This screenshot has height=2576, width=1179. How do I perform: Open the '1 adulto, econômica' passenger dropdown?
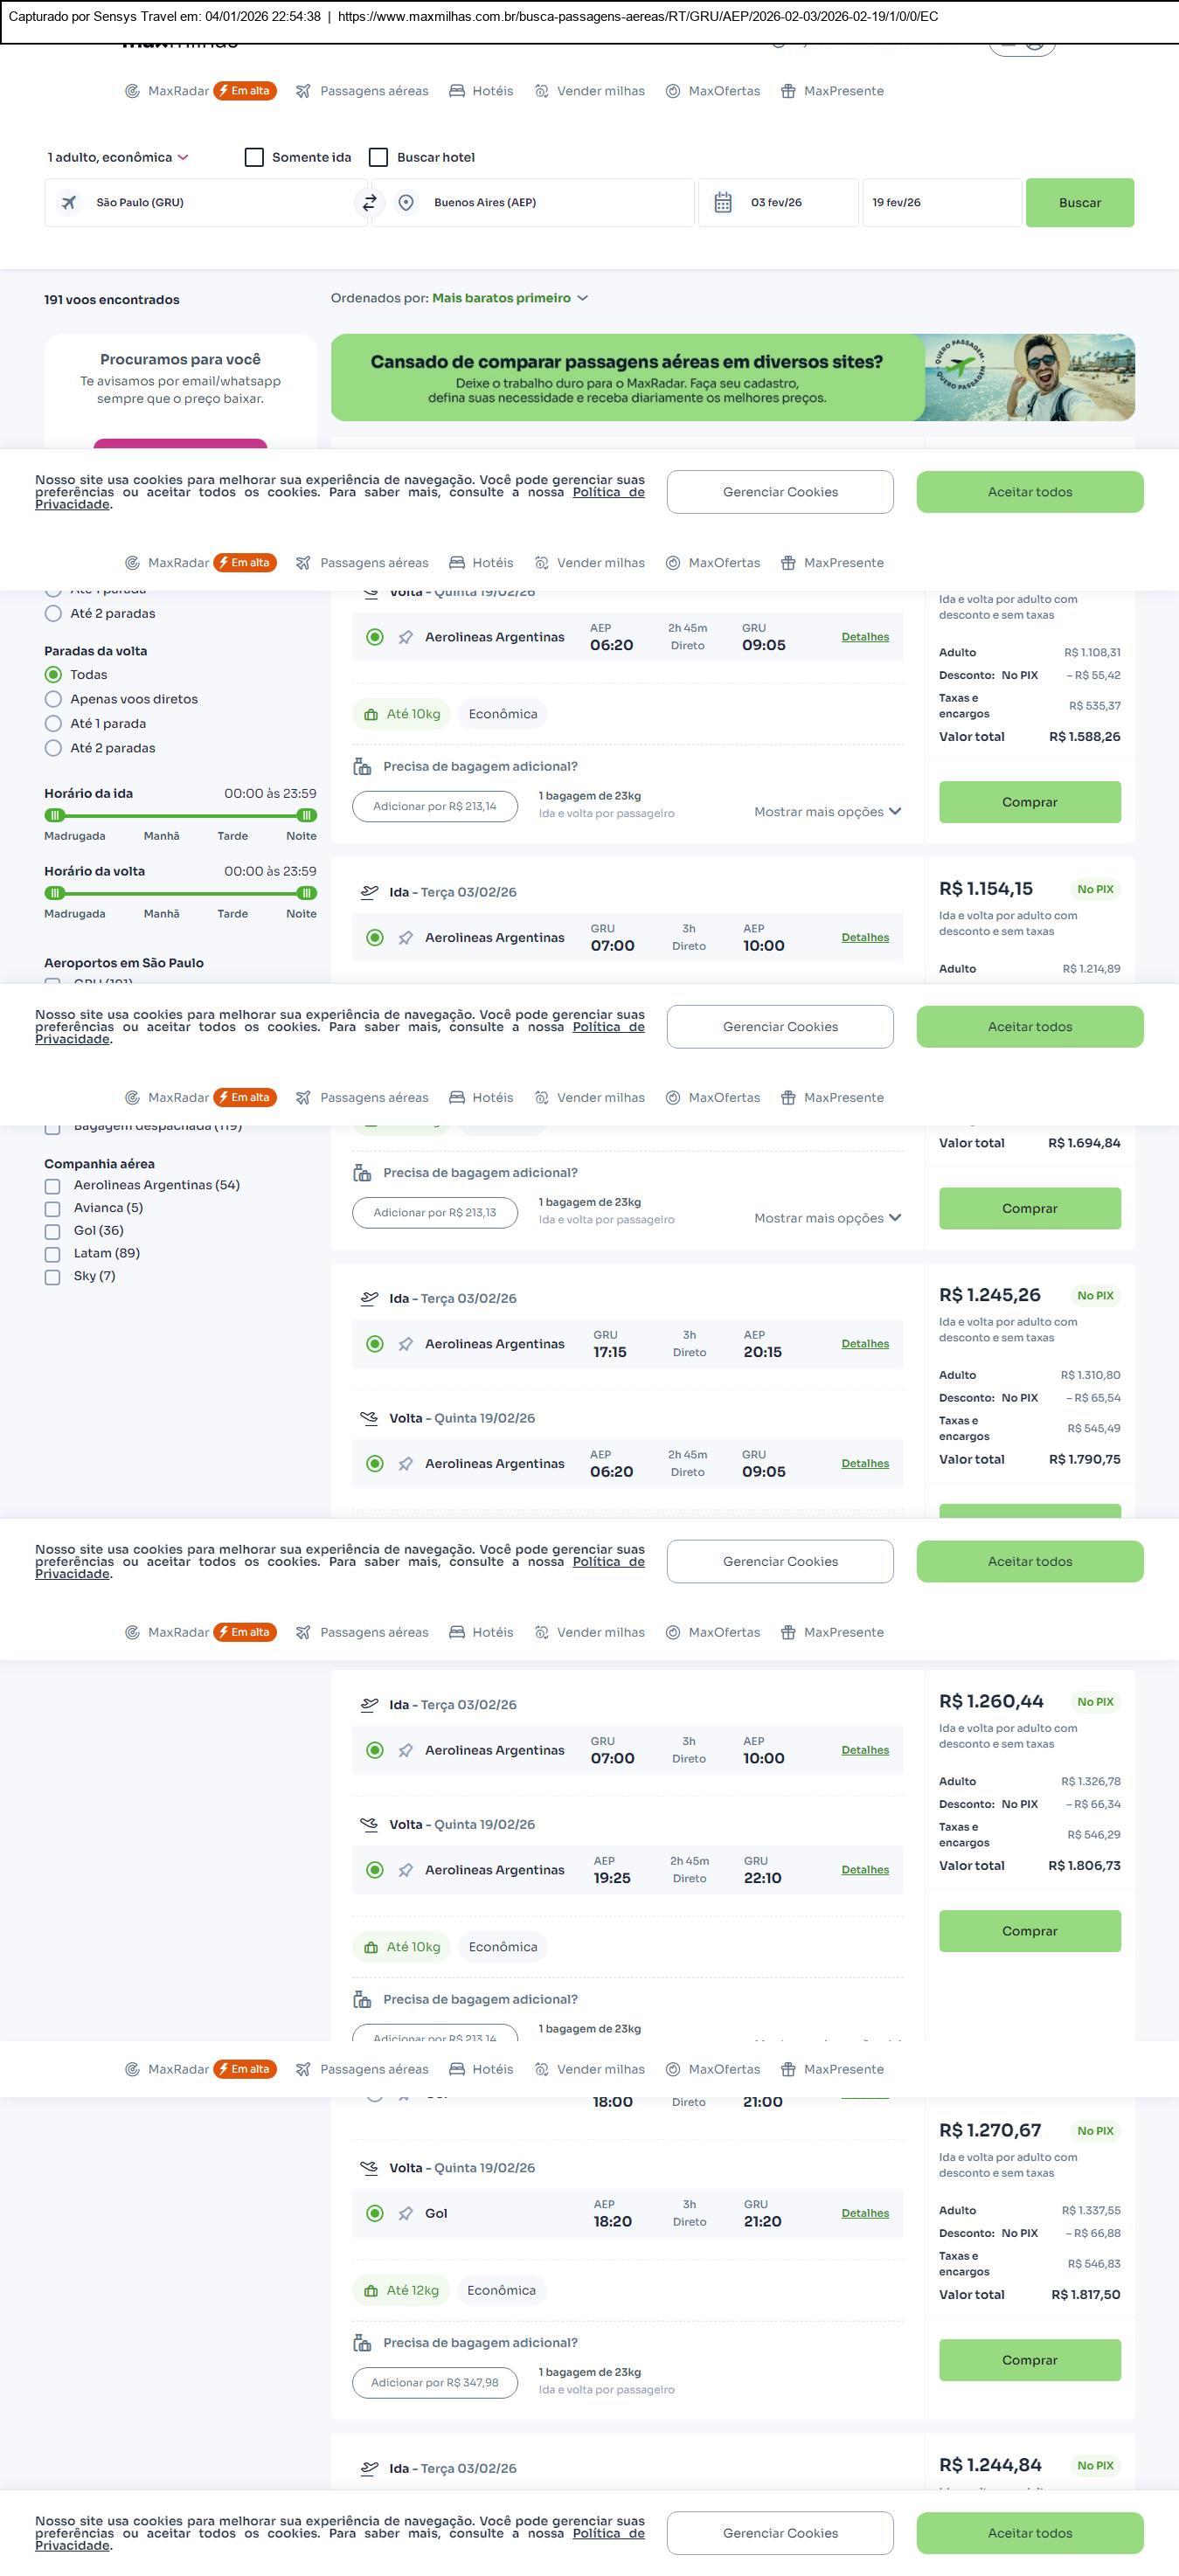tap(118, 158)
